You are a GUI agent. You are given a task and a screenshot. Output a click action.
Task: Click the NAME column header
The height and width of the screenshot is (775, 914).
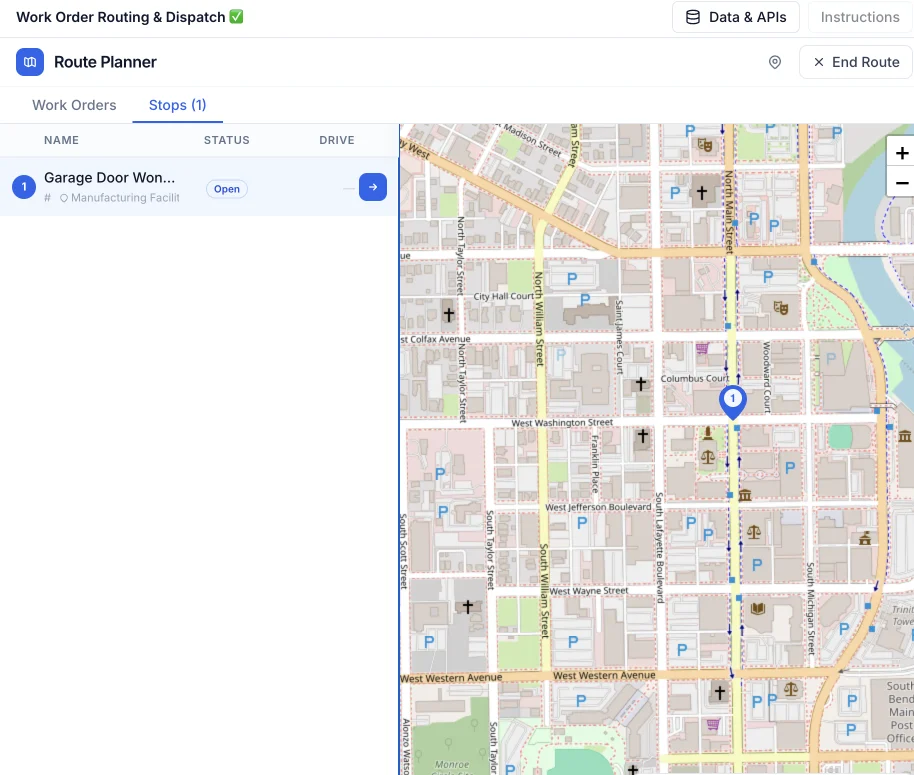click(61, 140)
